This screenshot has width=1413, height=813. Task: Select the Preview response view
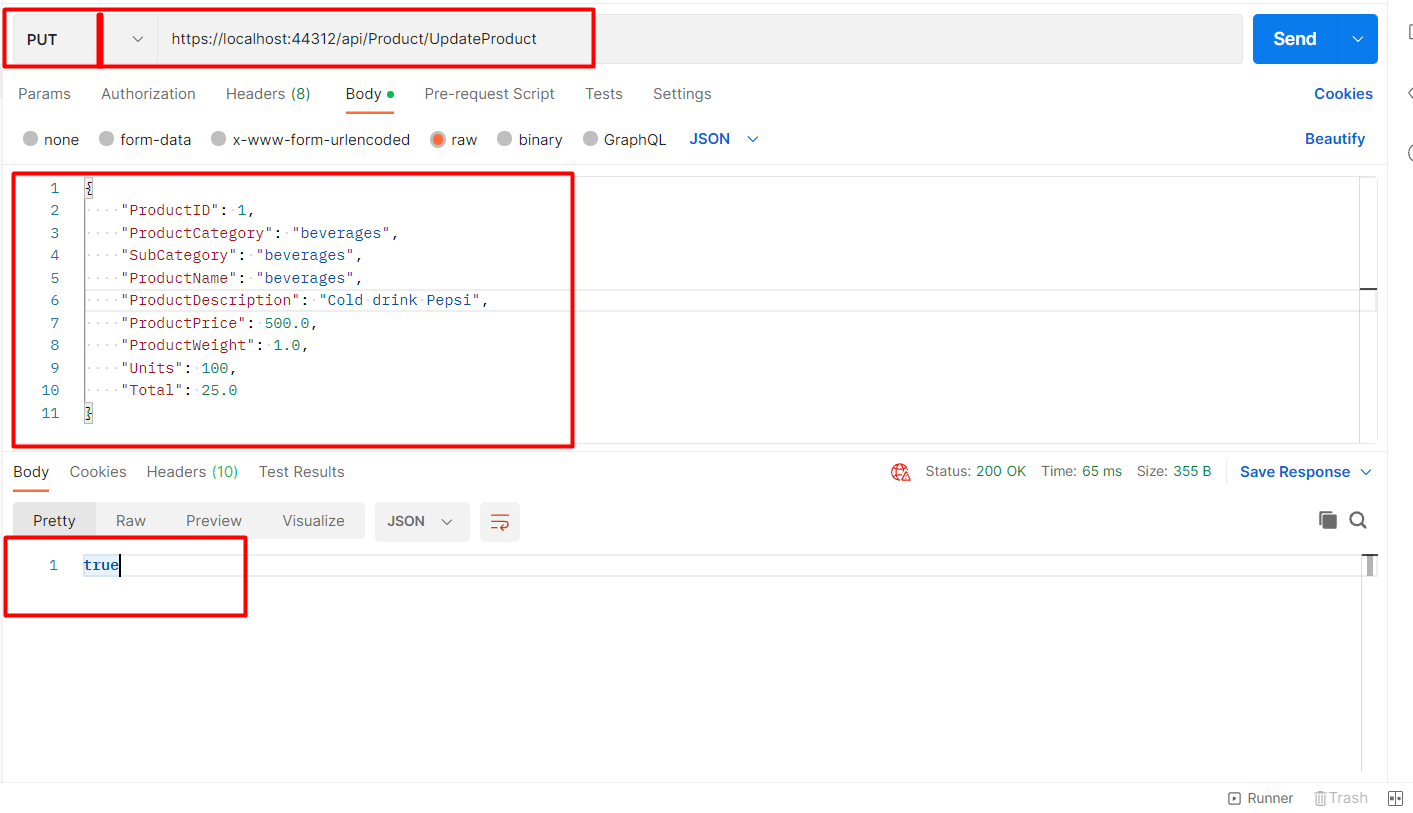pos(214,521)
